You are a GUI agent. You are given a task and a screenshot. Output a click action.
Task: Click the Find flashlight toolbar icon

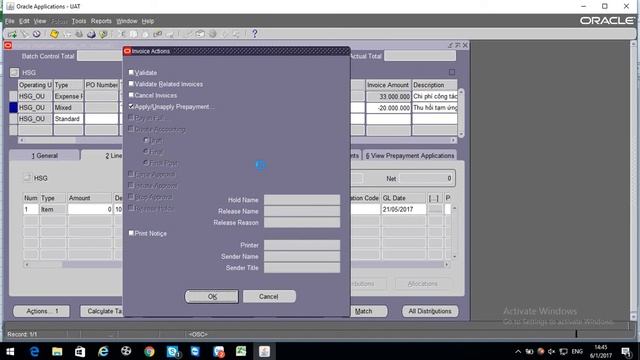pos(24,34)
